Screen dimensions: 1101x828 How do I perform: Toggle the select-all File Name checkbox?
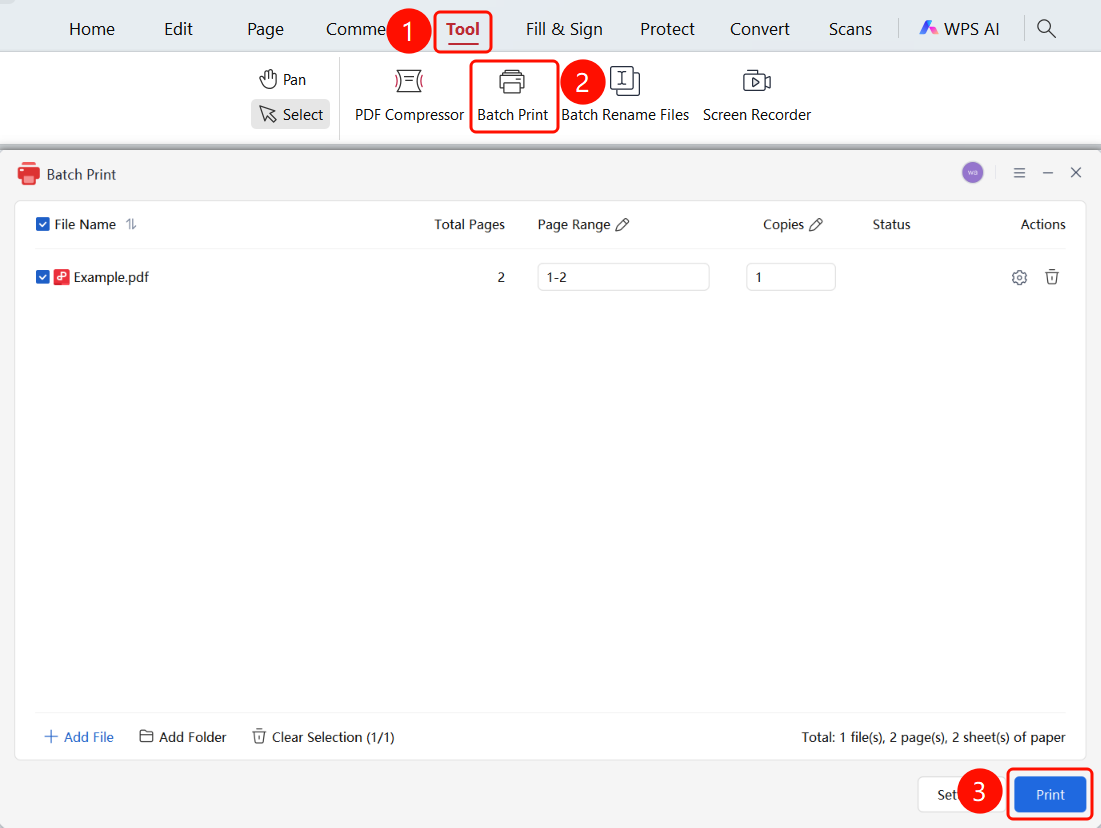point(43,224)
